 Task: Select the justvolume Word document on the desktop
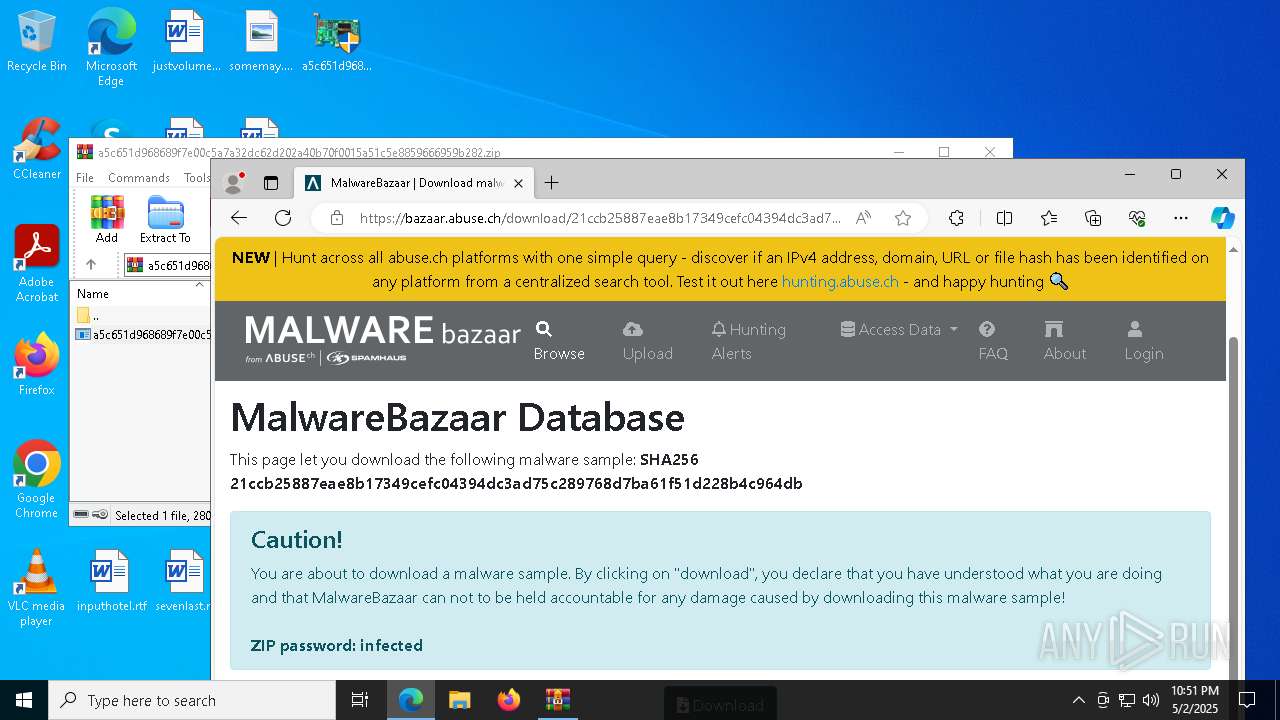[x=185, y=42]
